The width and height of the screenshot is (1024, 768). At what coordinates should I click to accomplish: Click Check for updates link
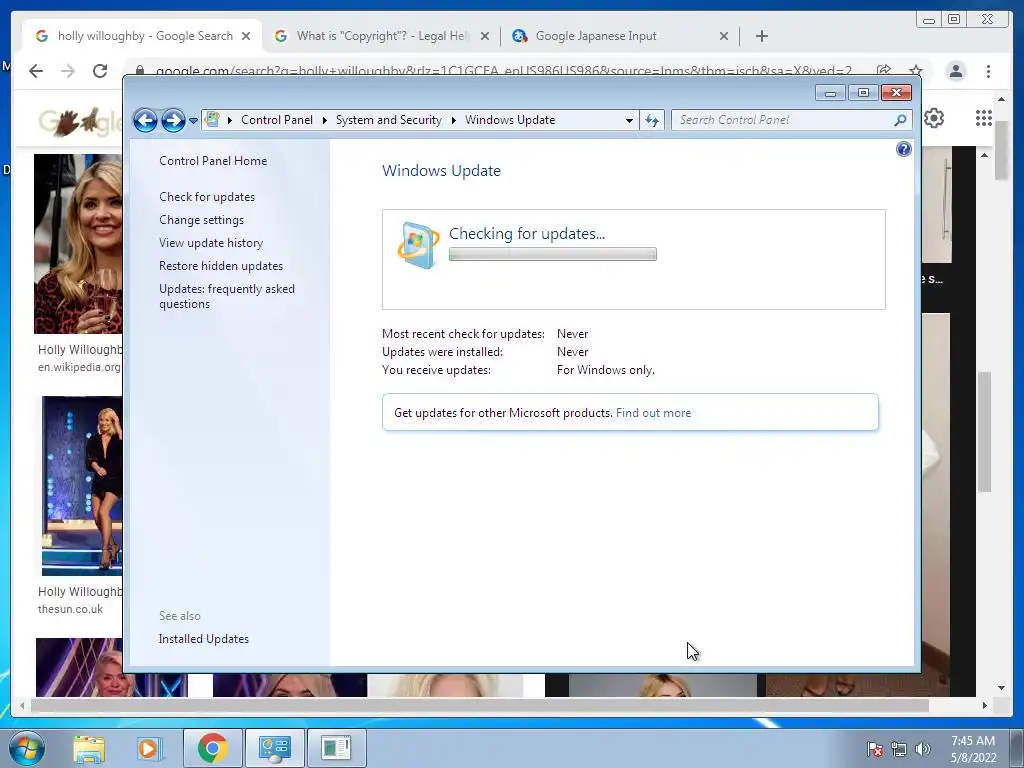[x=207, y=197]
